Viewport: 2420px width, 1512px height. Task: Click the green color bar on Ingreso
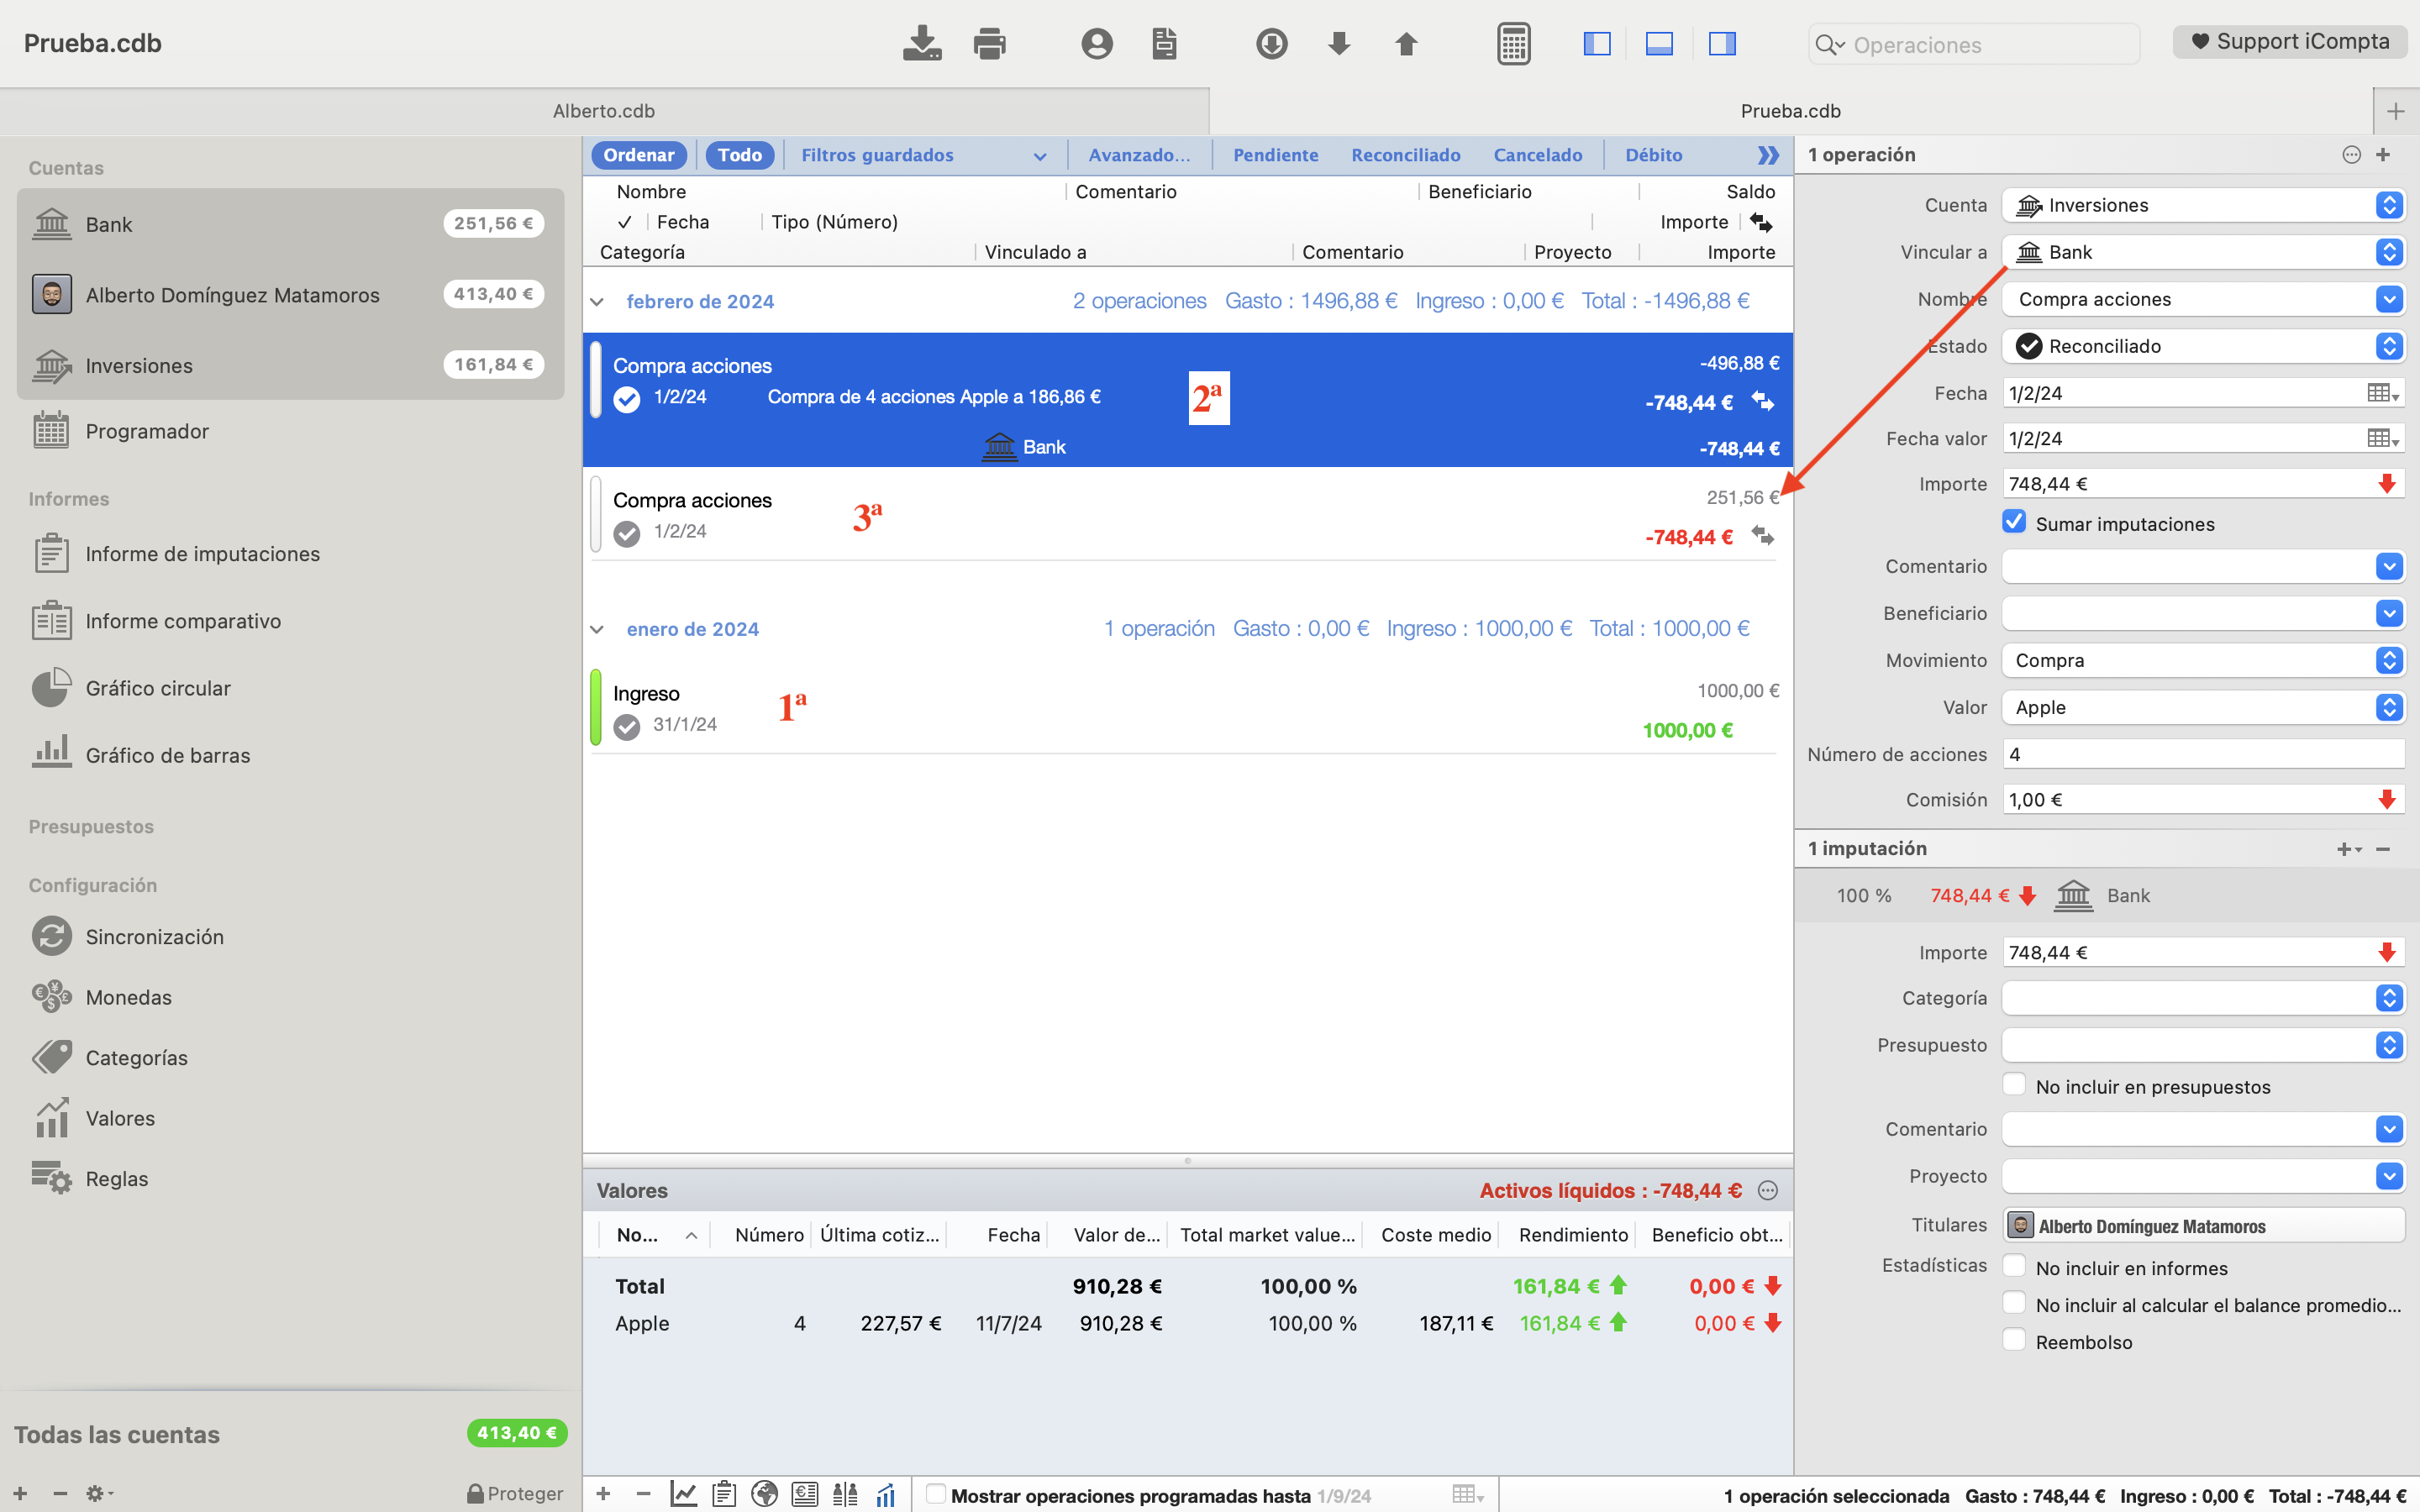tap(596, 708)
